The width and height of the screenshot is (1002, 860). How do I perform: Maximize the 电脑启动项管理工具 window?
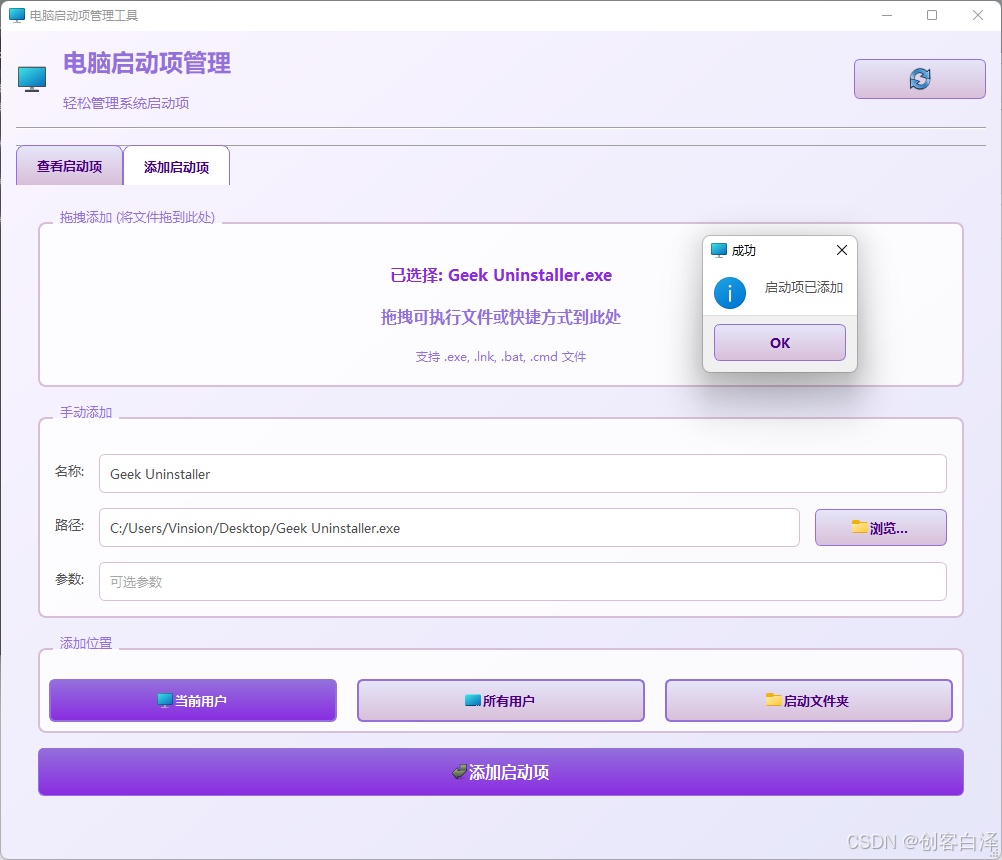(x=932, y=15)
